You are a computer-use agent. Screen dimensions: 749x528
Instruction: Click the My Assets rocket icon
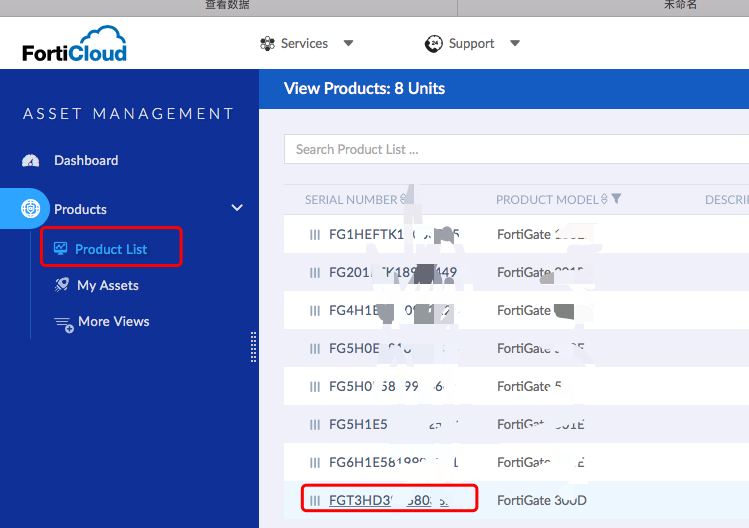(x=61, y=286)
